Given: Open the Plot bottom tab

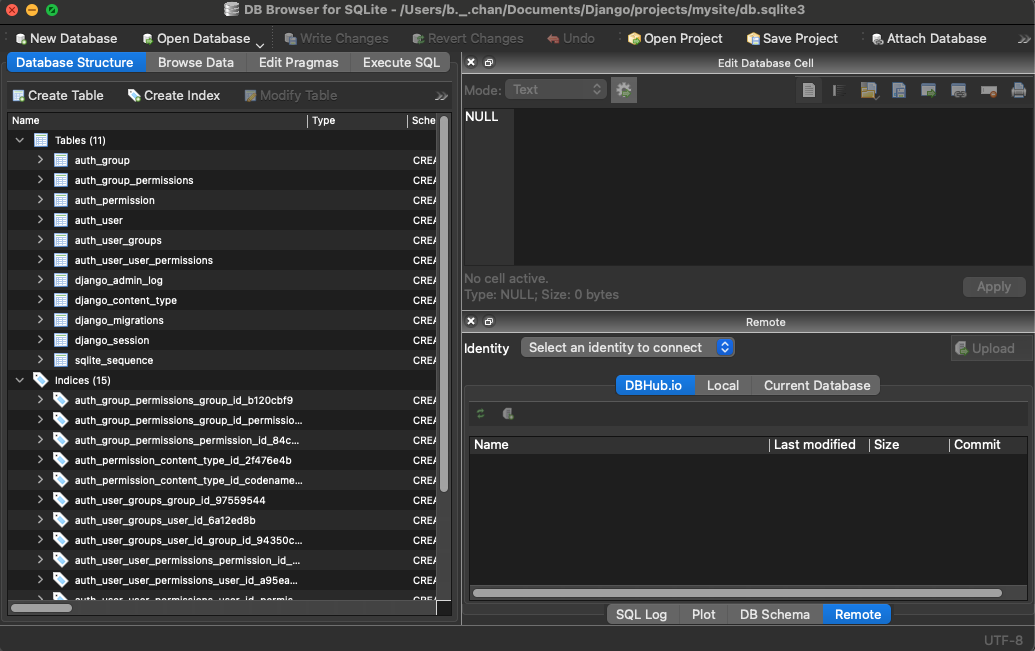Looking at the screenshot, I should click(703, 615).
